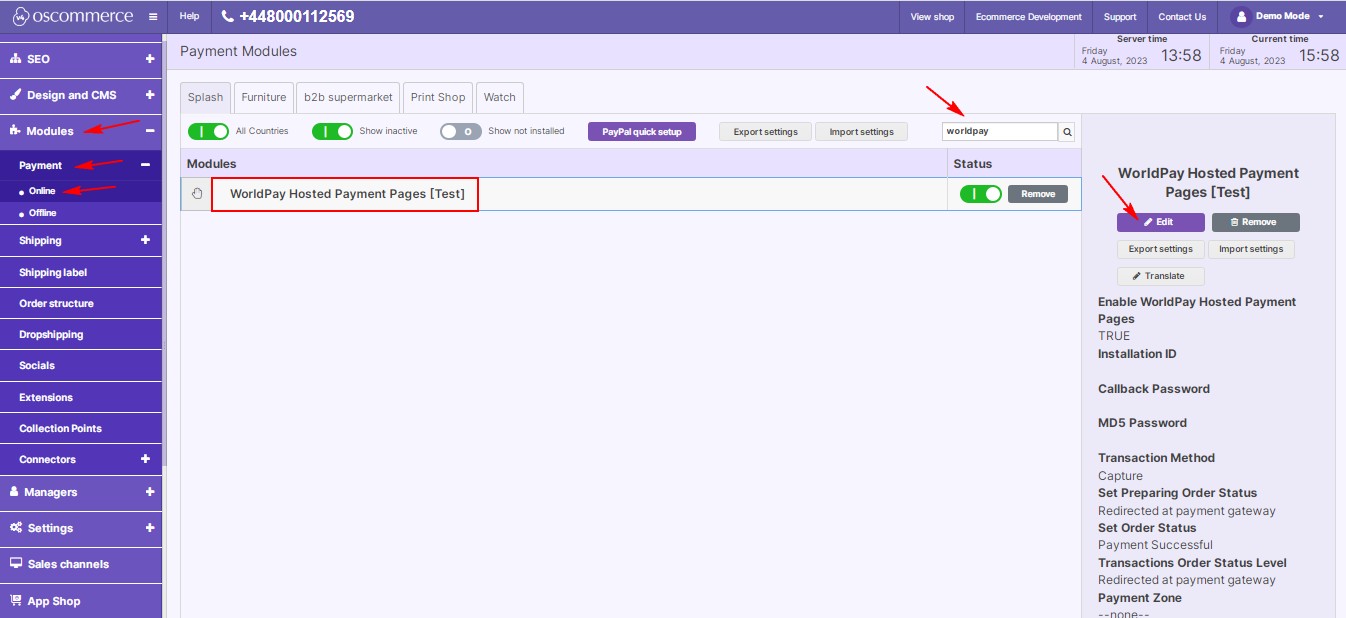The width and height of the screenshot is (1346, 618).
Task: Switch to the Furniture store tab
Action: click(x=263, y=97)
